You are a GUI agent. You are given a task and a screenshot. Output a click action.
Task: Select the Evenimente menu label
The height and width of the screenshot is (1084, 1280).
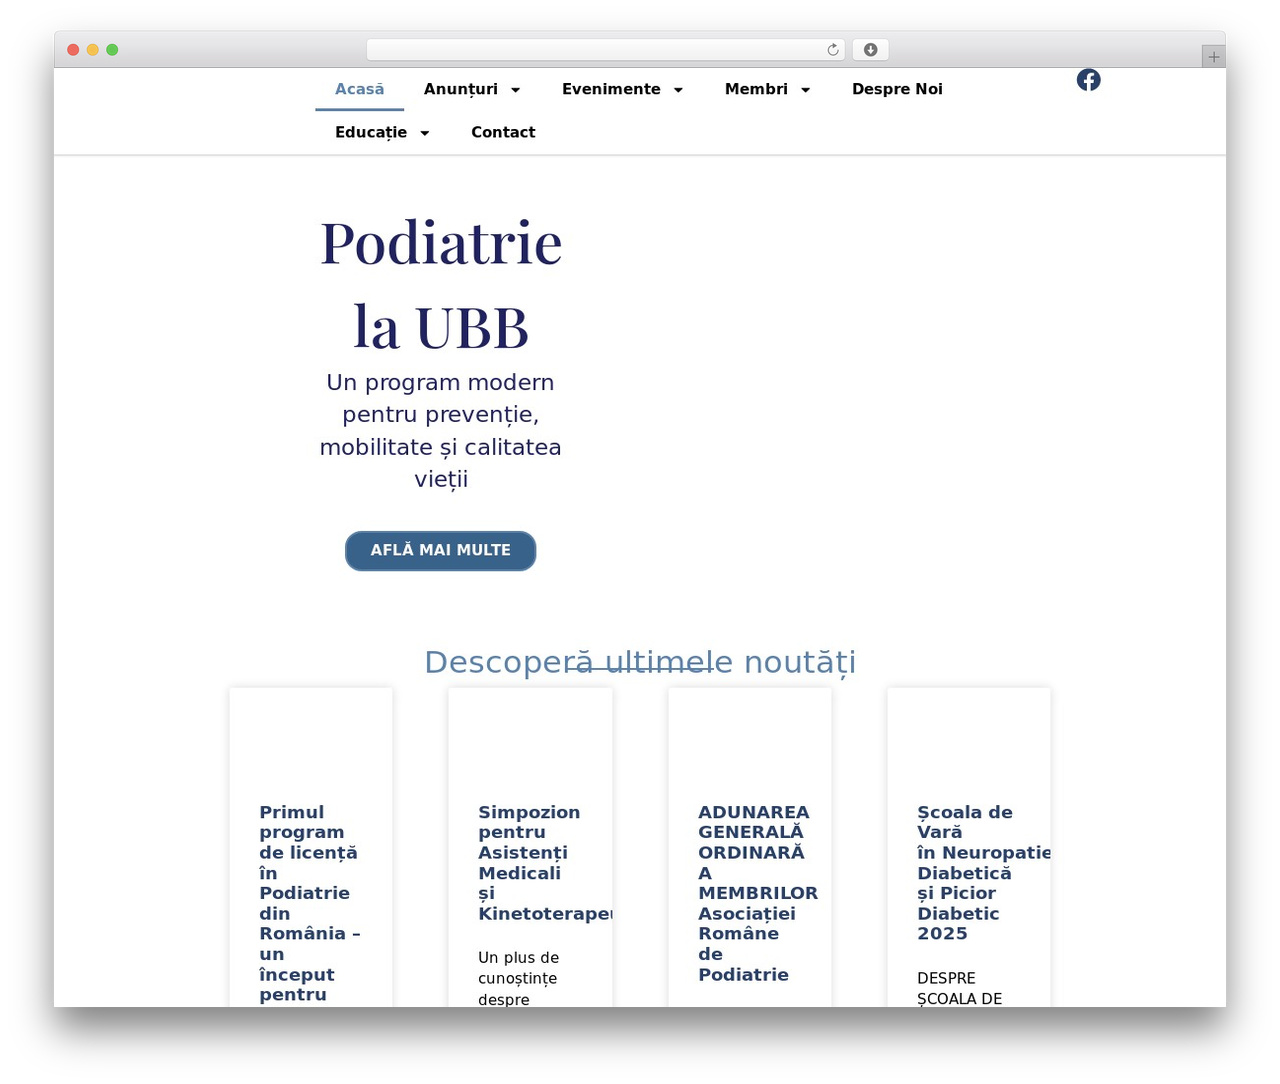611,89
